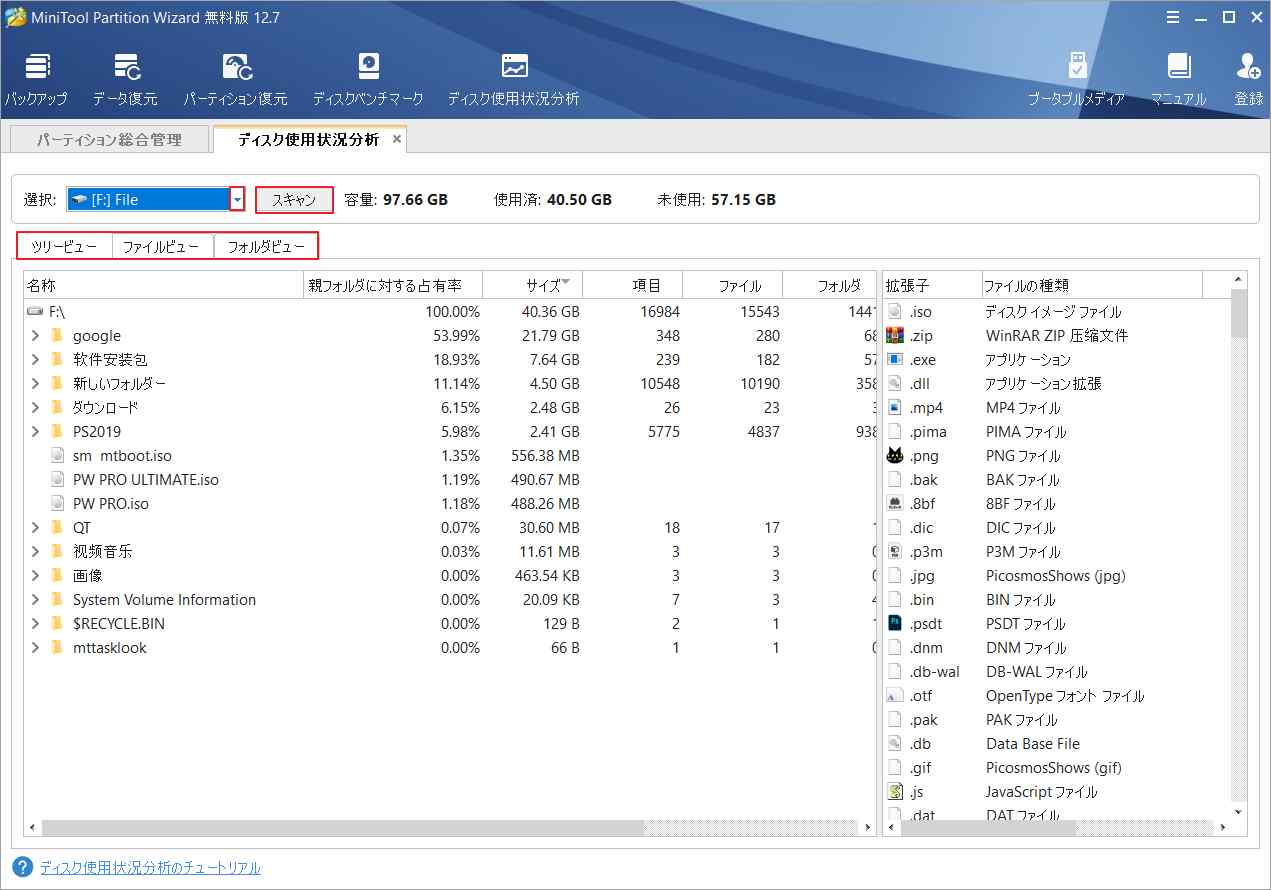Click the 登録 register icon
This screenshot has width=1271, height=890.
coord(1248,79)
